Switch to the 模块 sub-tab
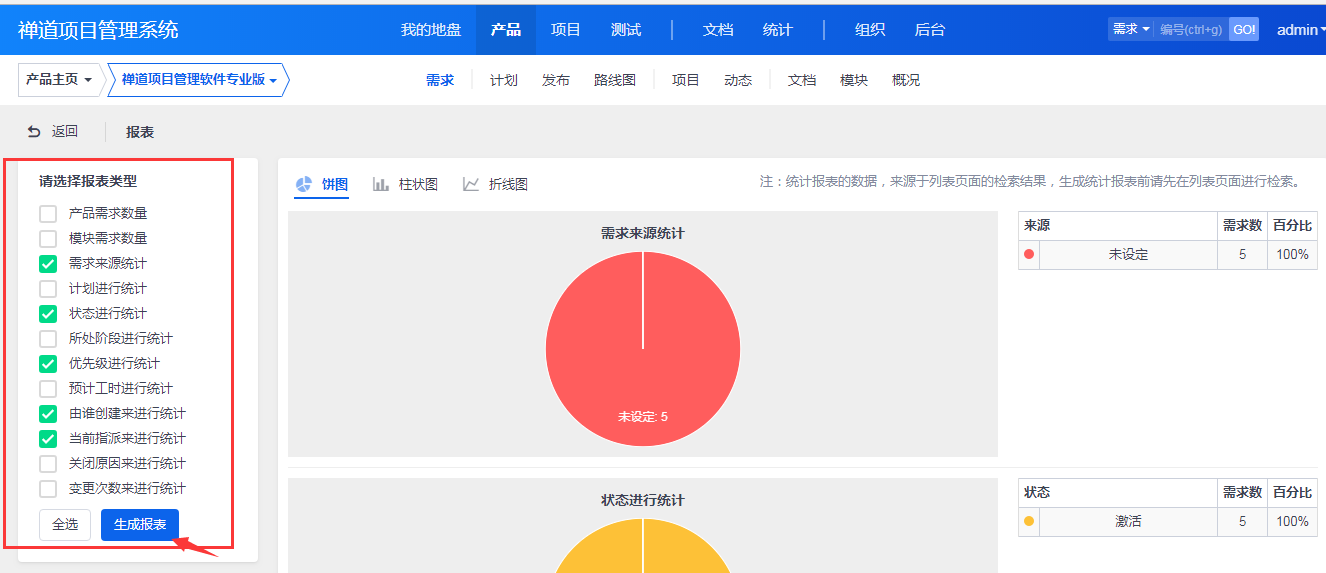 854,80
